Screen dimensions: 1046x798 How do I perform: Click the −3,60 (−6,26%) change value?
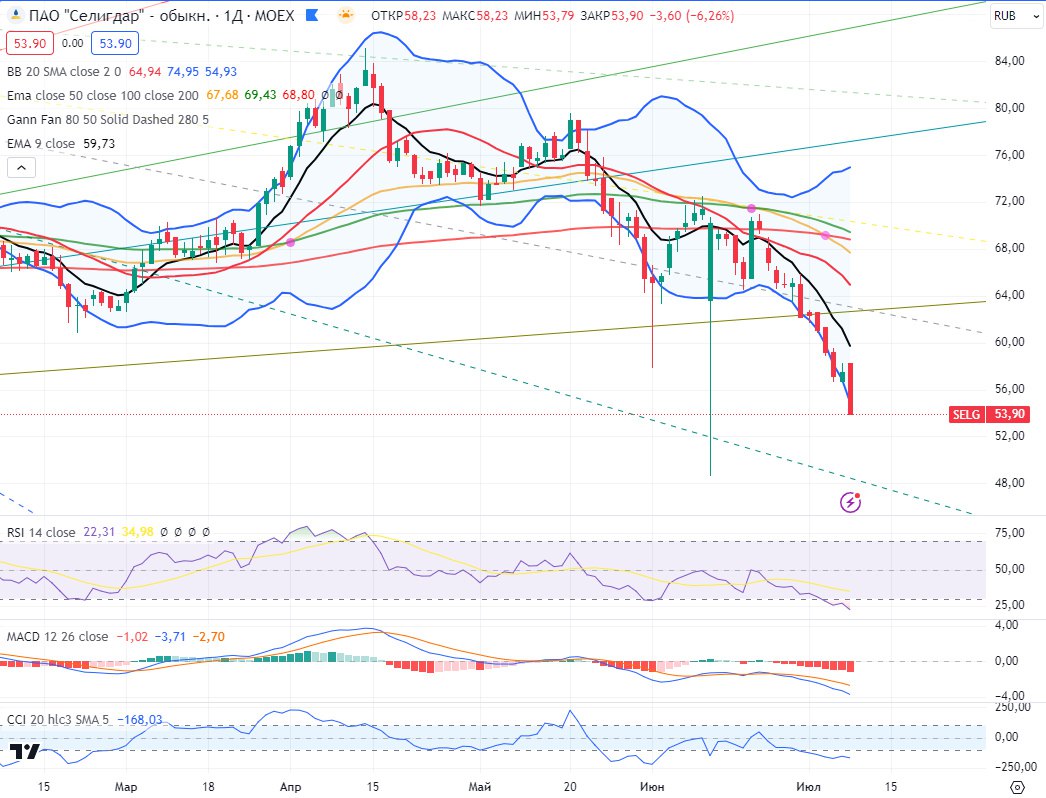(x=691, y=15)
